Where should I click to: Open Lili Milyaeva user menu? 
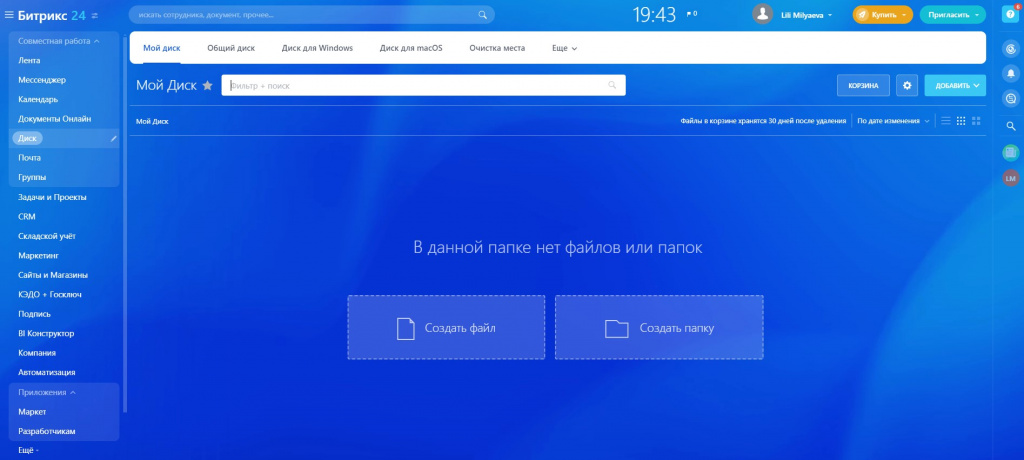point(807,14)
